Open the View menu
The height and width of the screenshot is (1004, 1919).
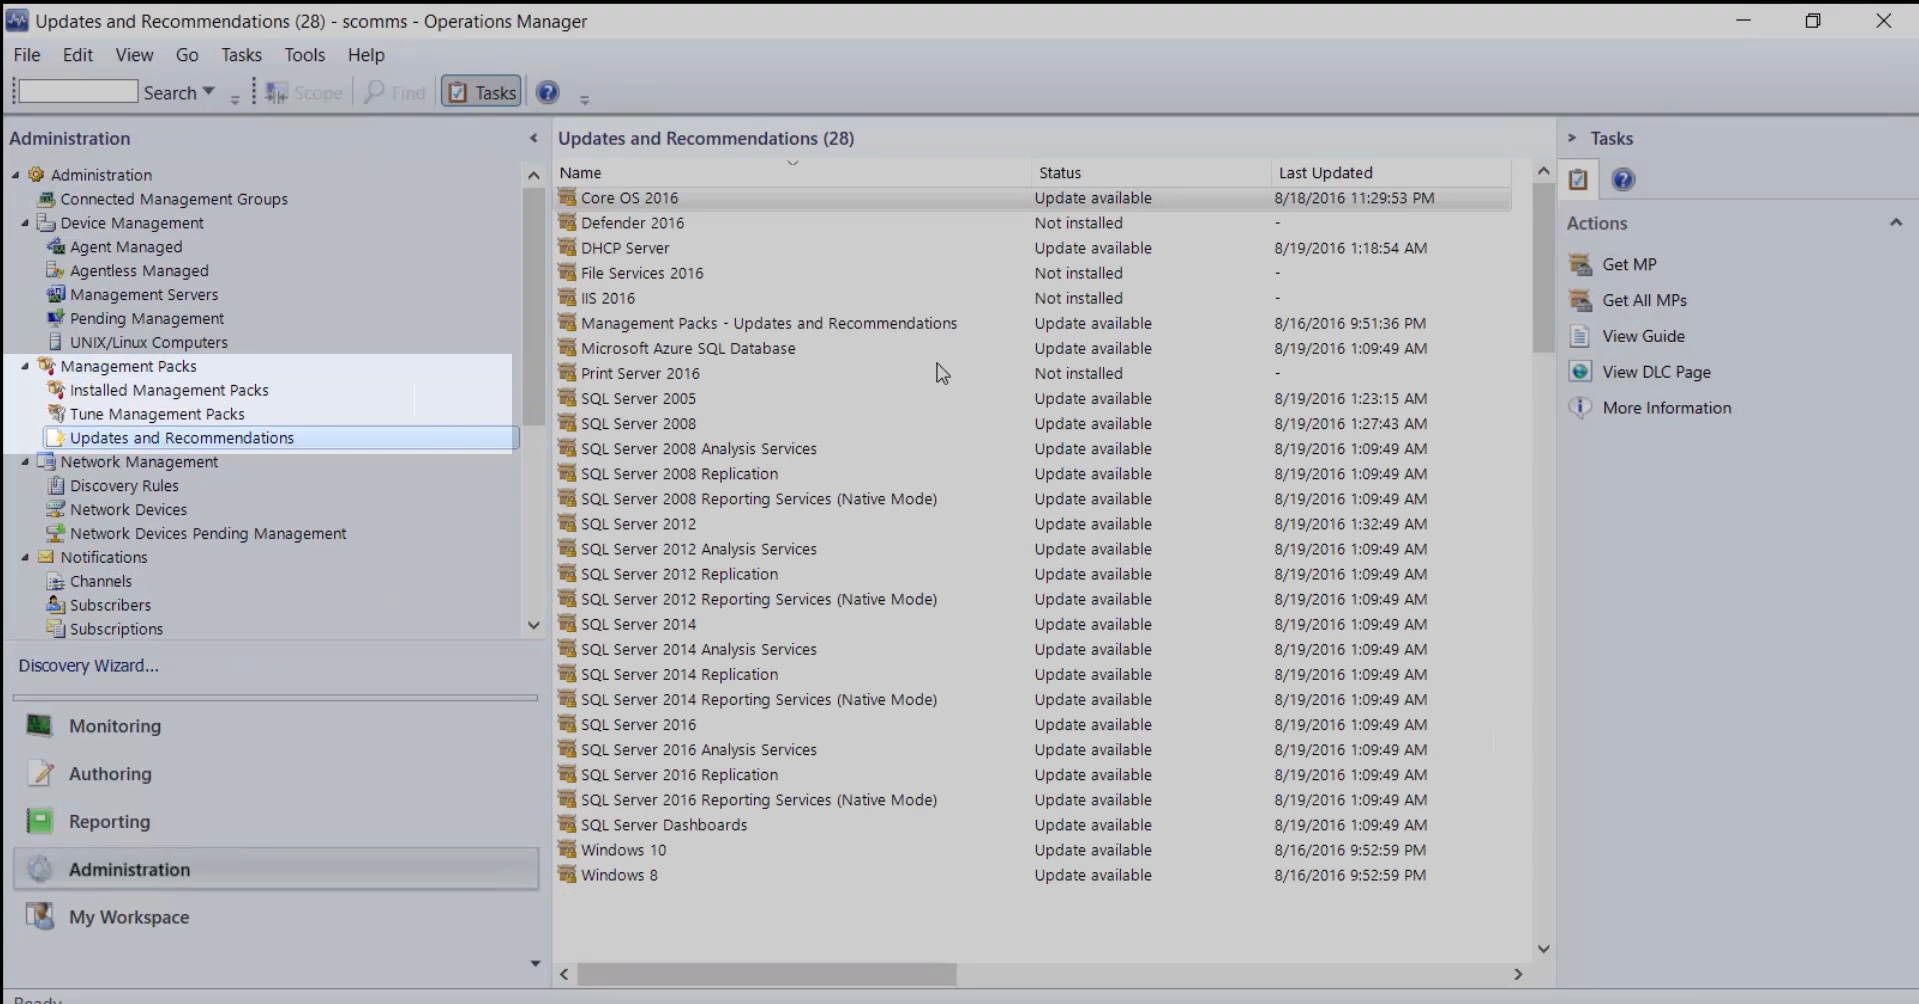point(134,55)
